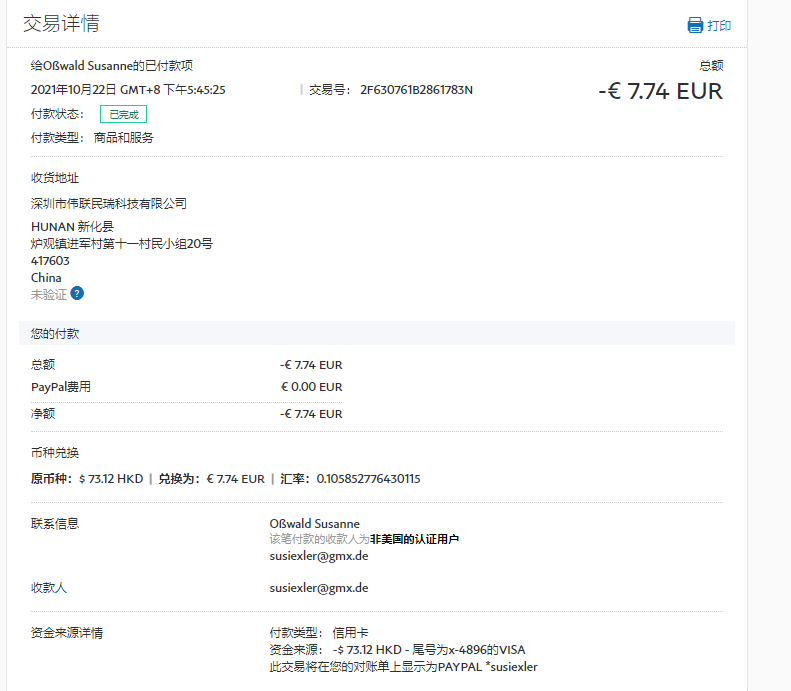Click postal code 417603 in address
This screenshot has height=691, width=791.
pyautogui.click(x=50, y=261)
